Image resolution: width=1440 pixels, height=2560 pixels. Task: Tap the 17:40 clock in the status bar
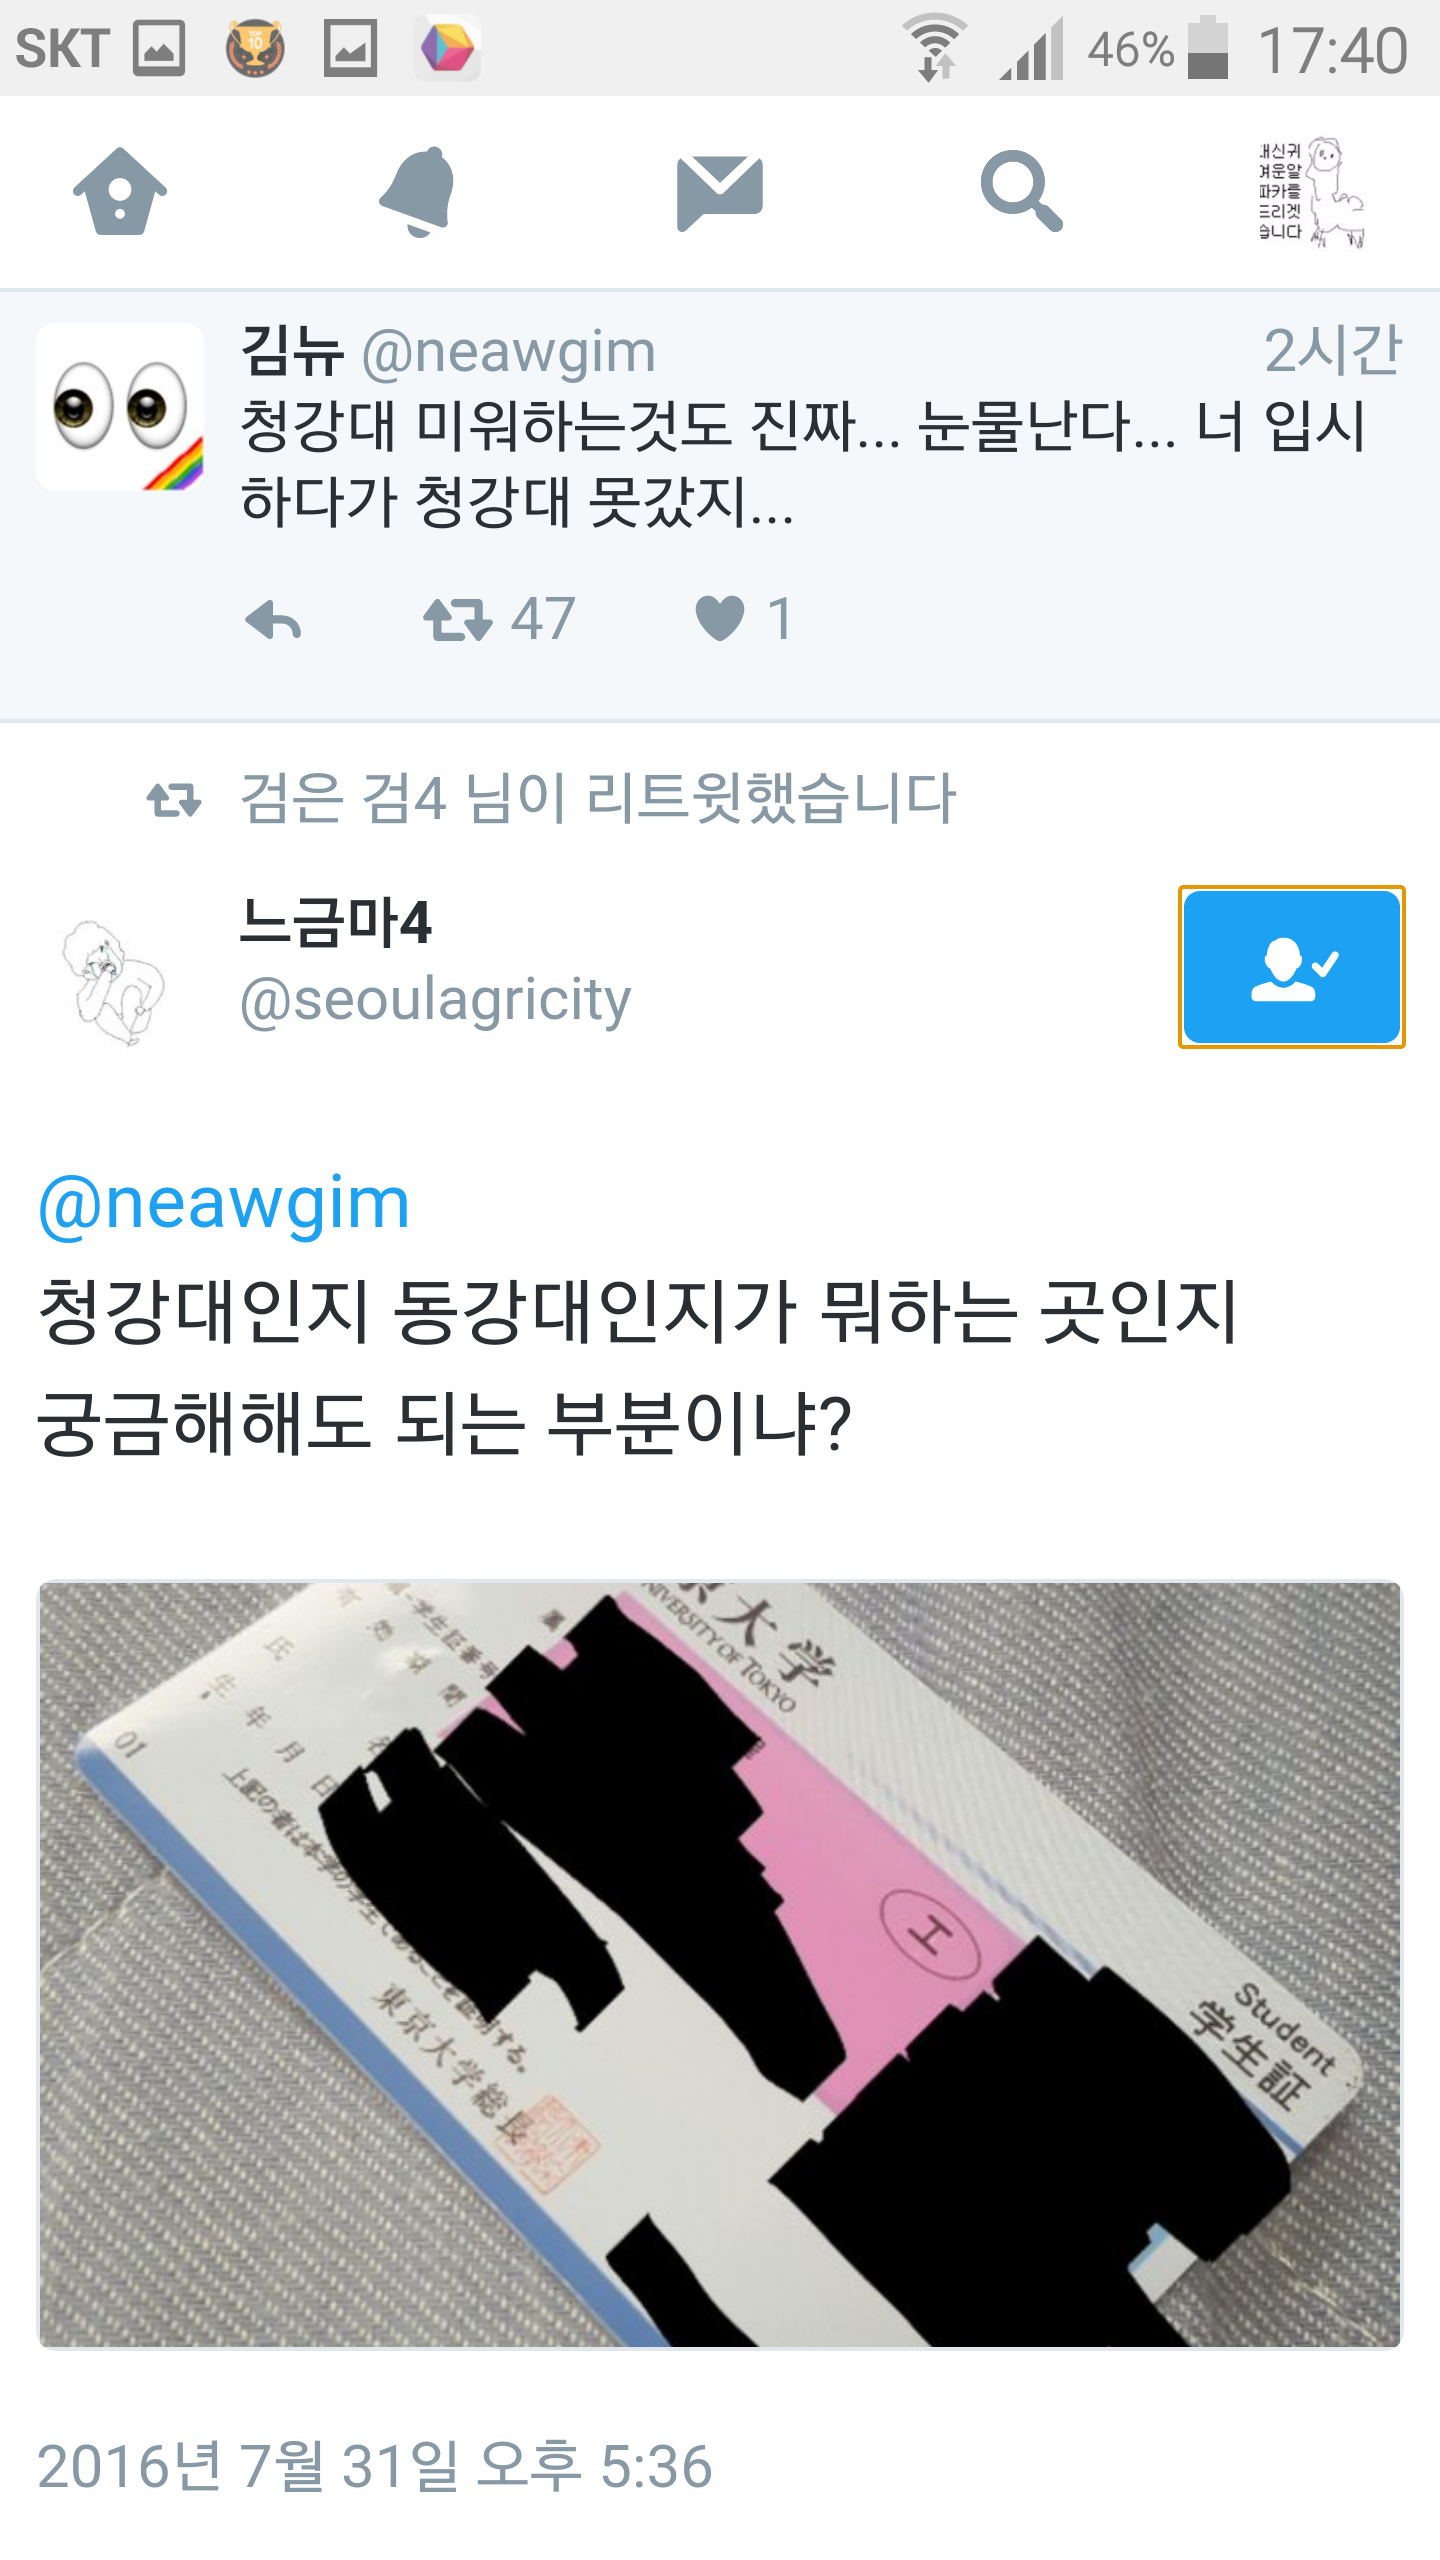tap(1333, 49)
